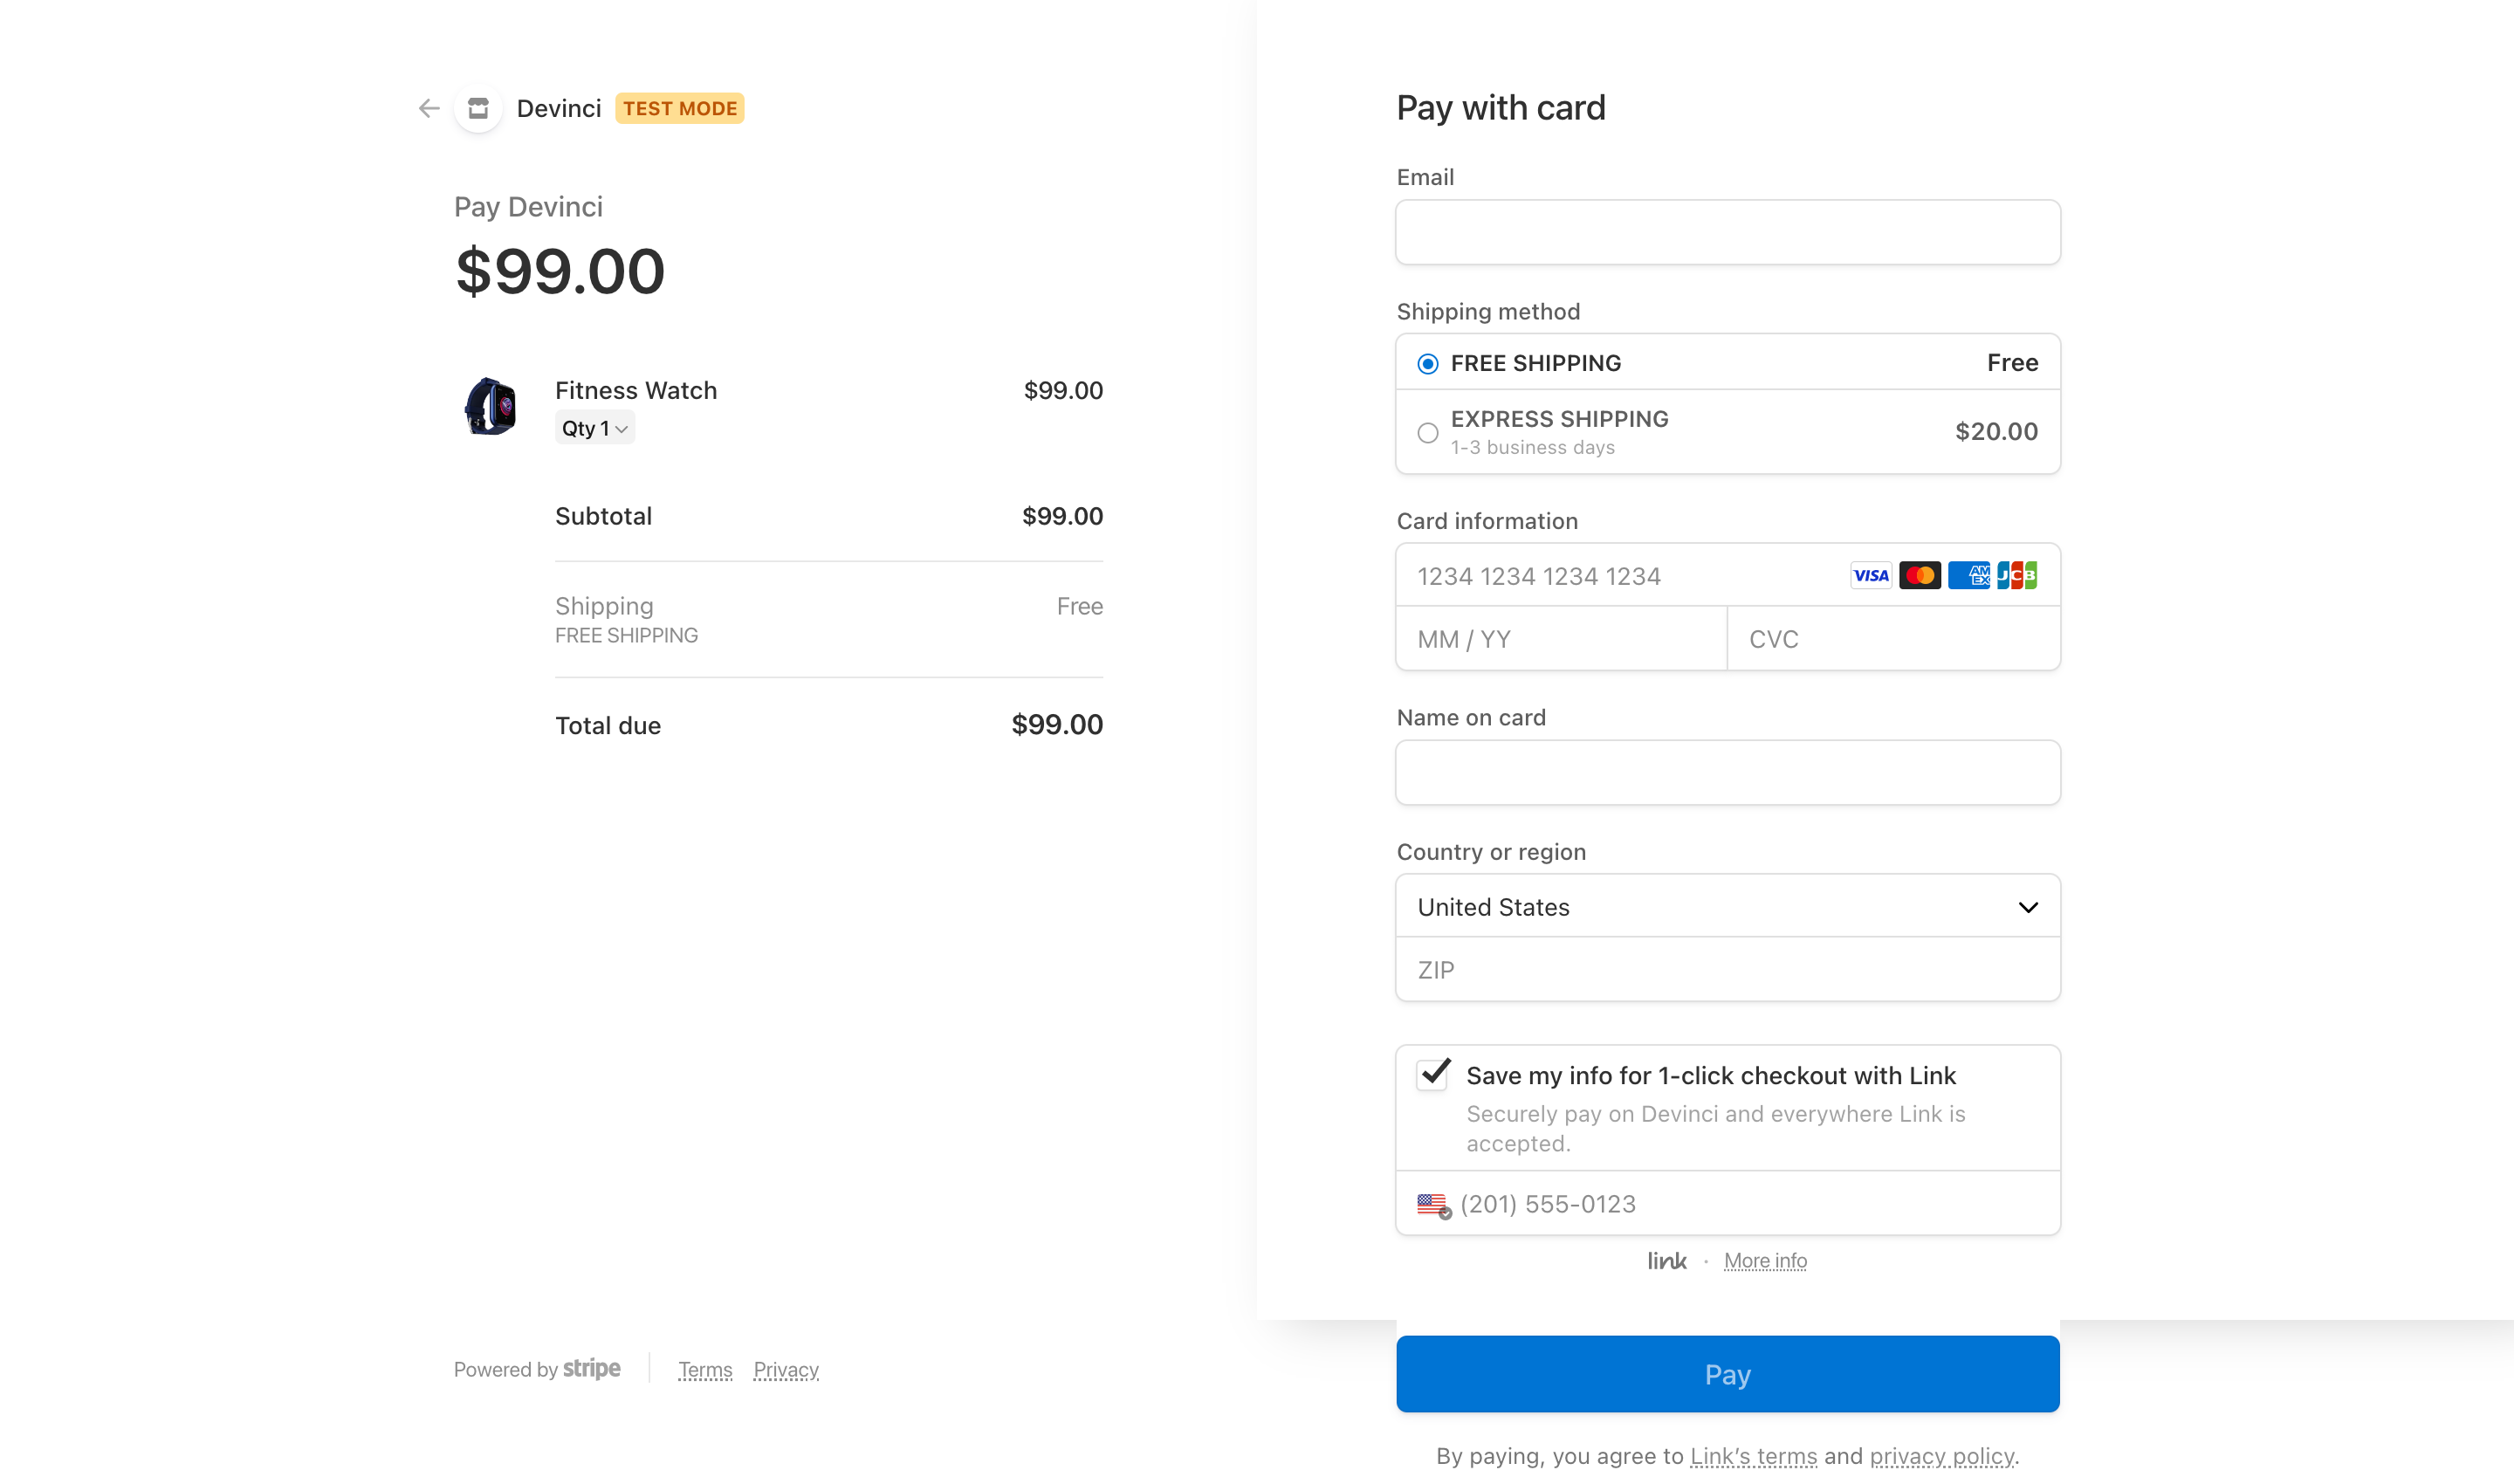
Task: Click the Pay button
Action: (x=1727, y=1373)
